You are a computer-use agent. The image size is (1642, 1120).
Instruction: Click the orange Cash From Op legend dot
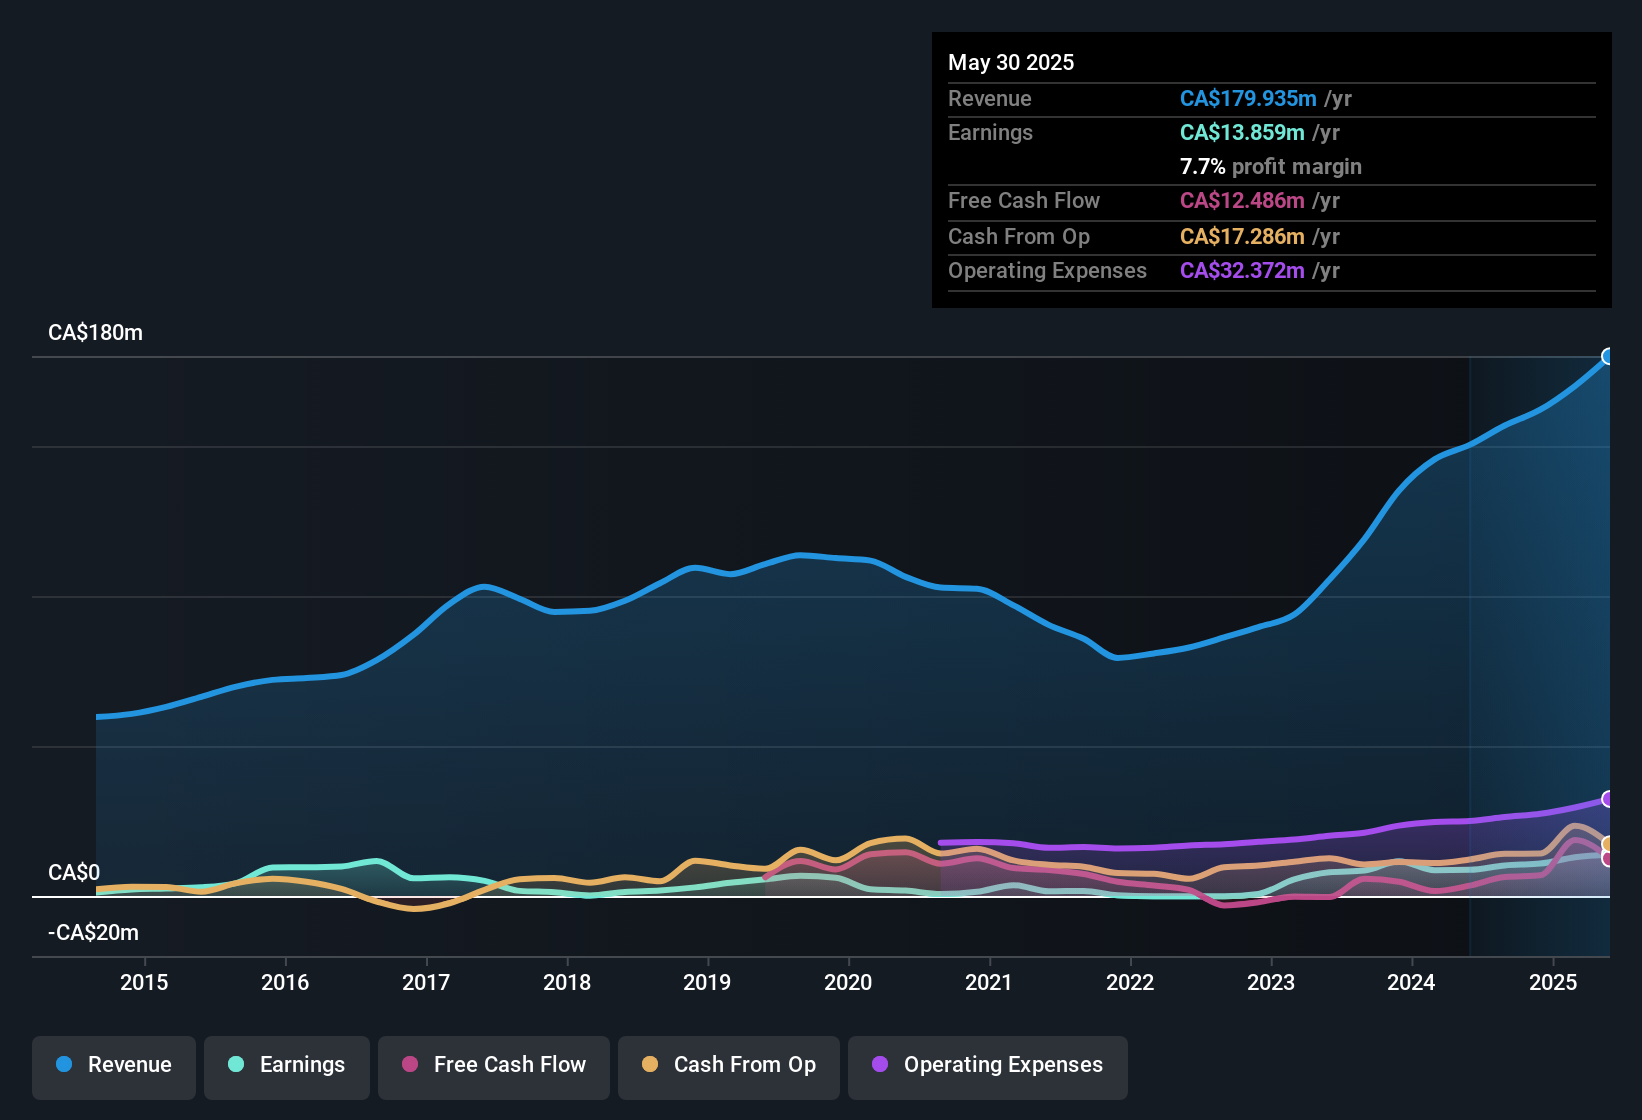pos(650,1064)
